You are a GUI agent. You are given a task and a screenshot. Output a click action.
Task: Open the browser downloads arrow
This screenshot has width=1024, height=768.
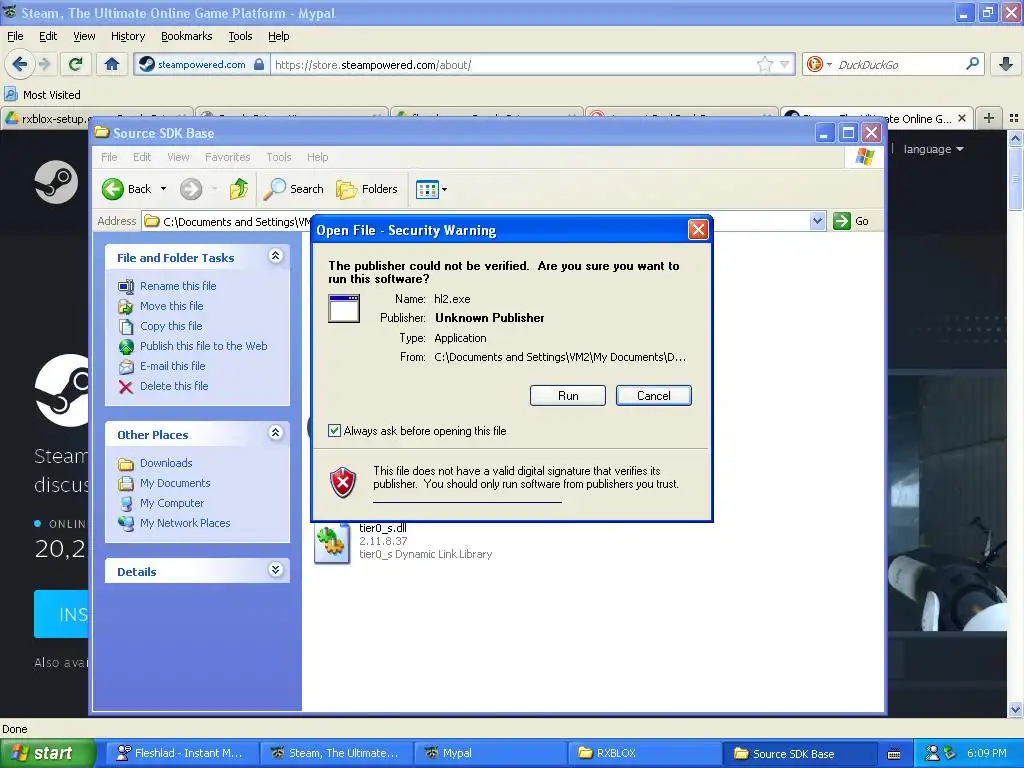(x=1006, y=64)
